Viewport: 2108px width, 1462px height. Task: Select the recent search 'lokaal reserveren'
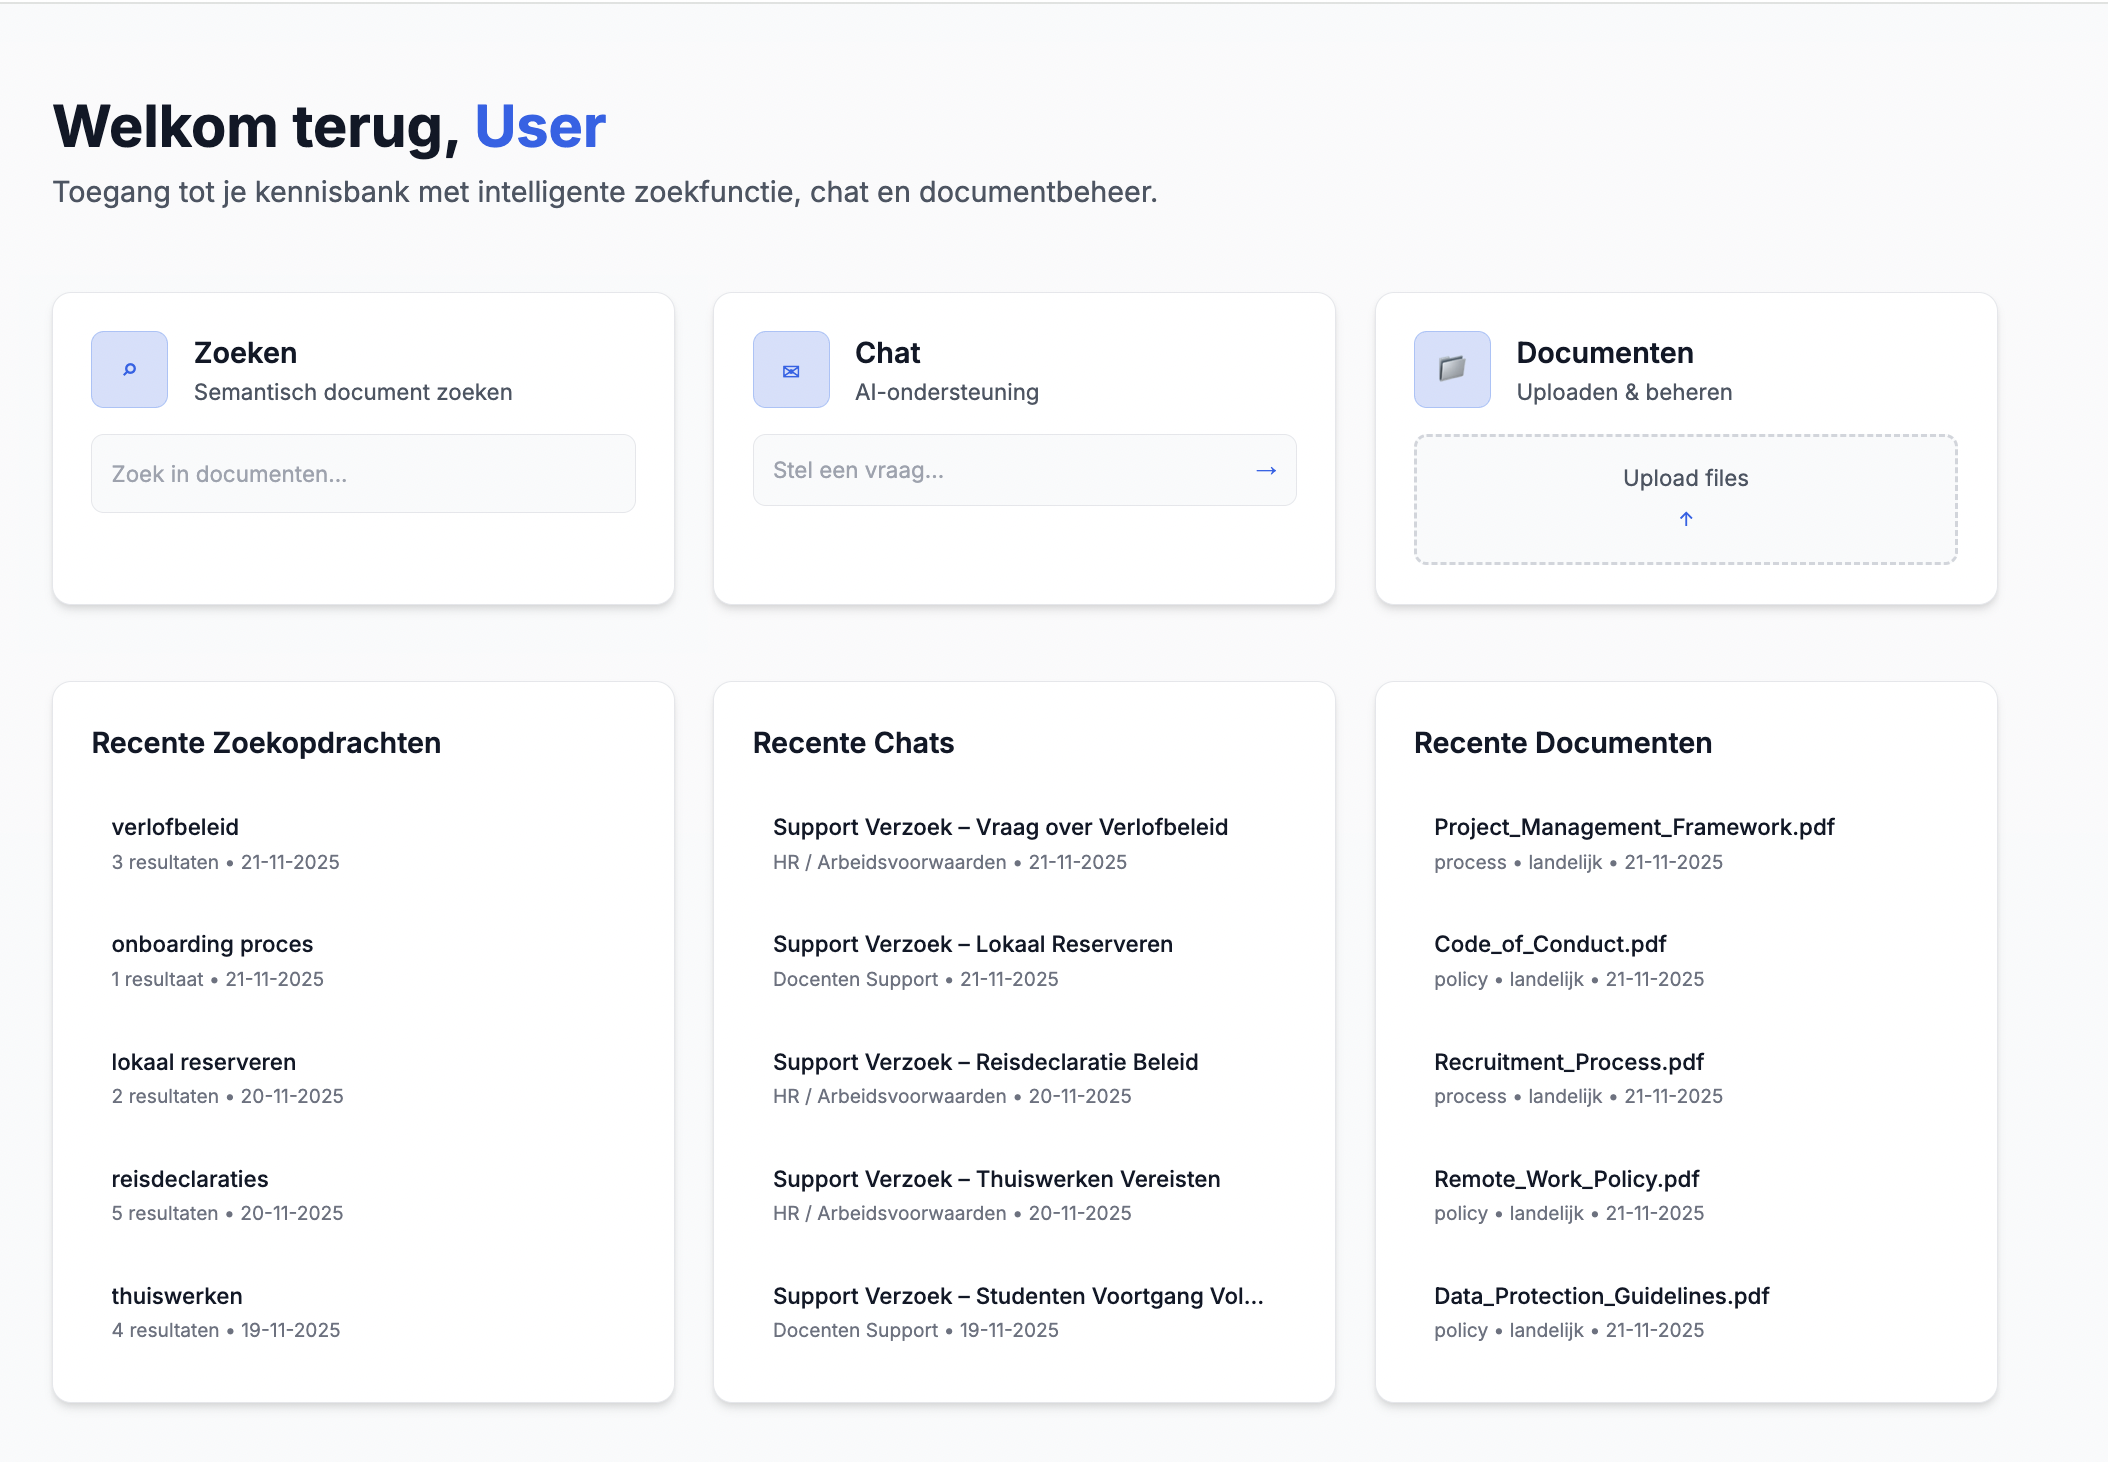pyautogui.click(x=203, y=1061)
